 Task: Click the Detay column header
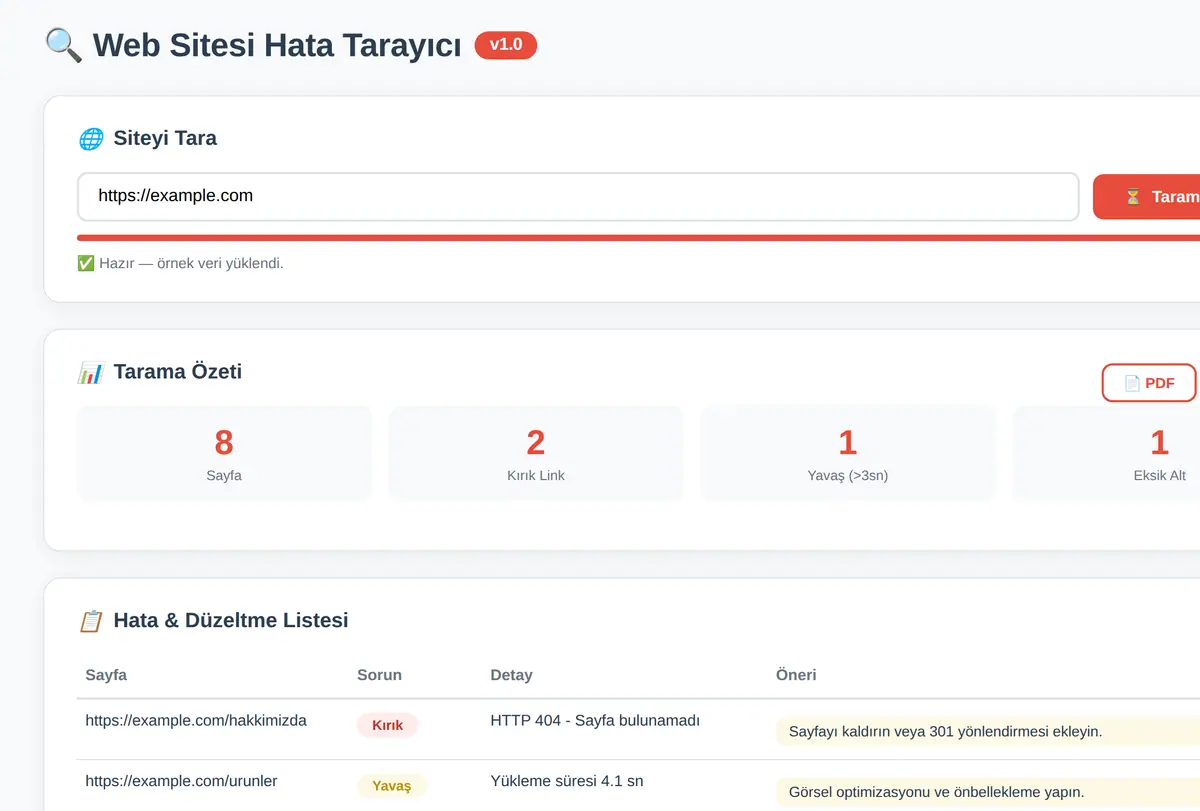coord(511,675)
